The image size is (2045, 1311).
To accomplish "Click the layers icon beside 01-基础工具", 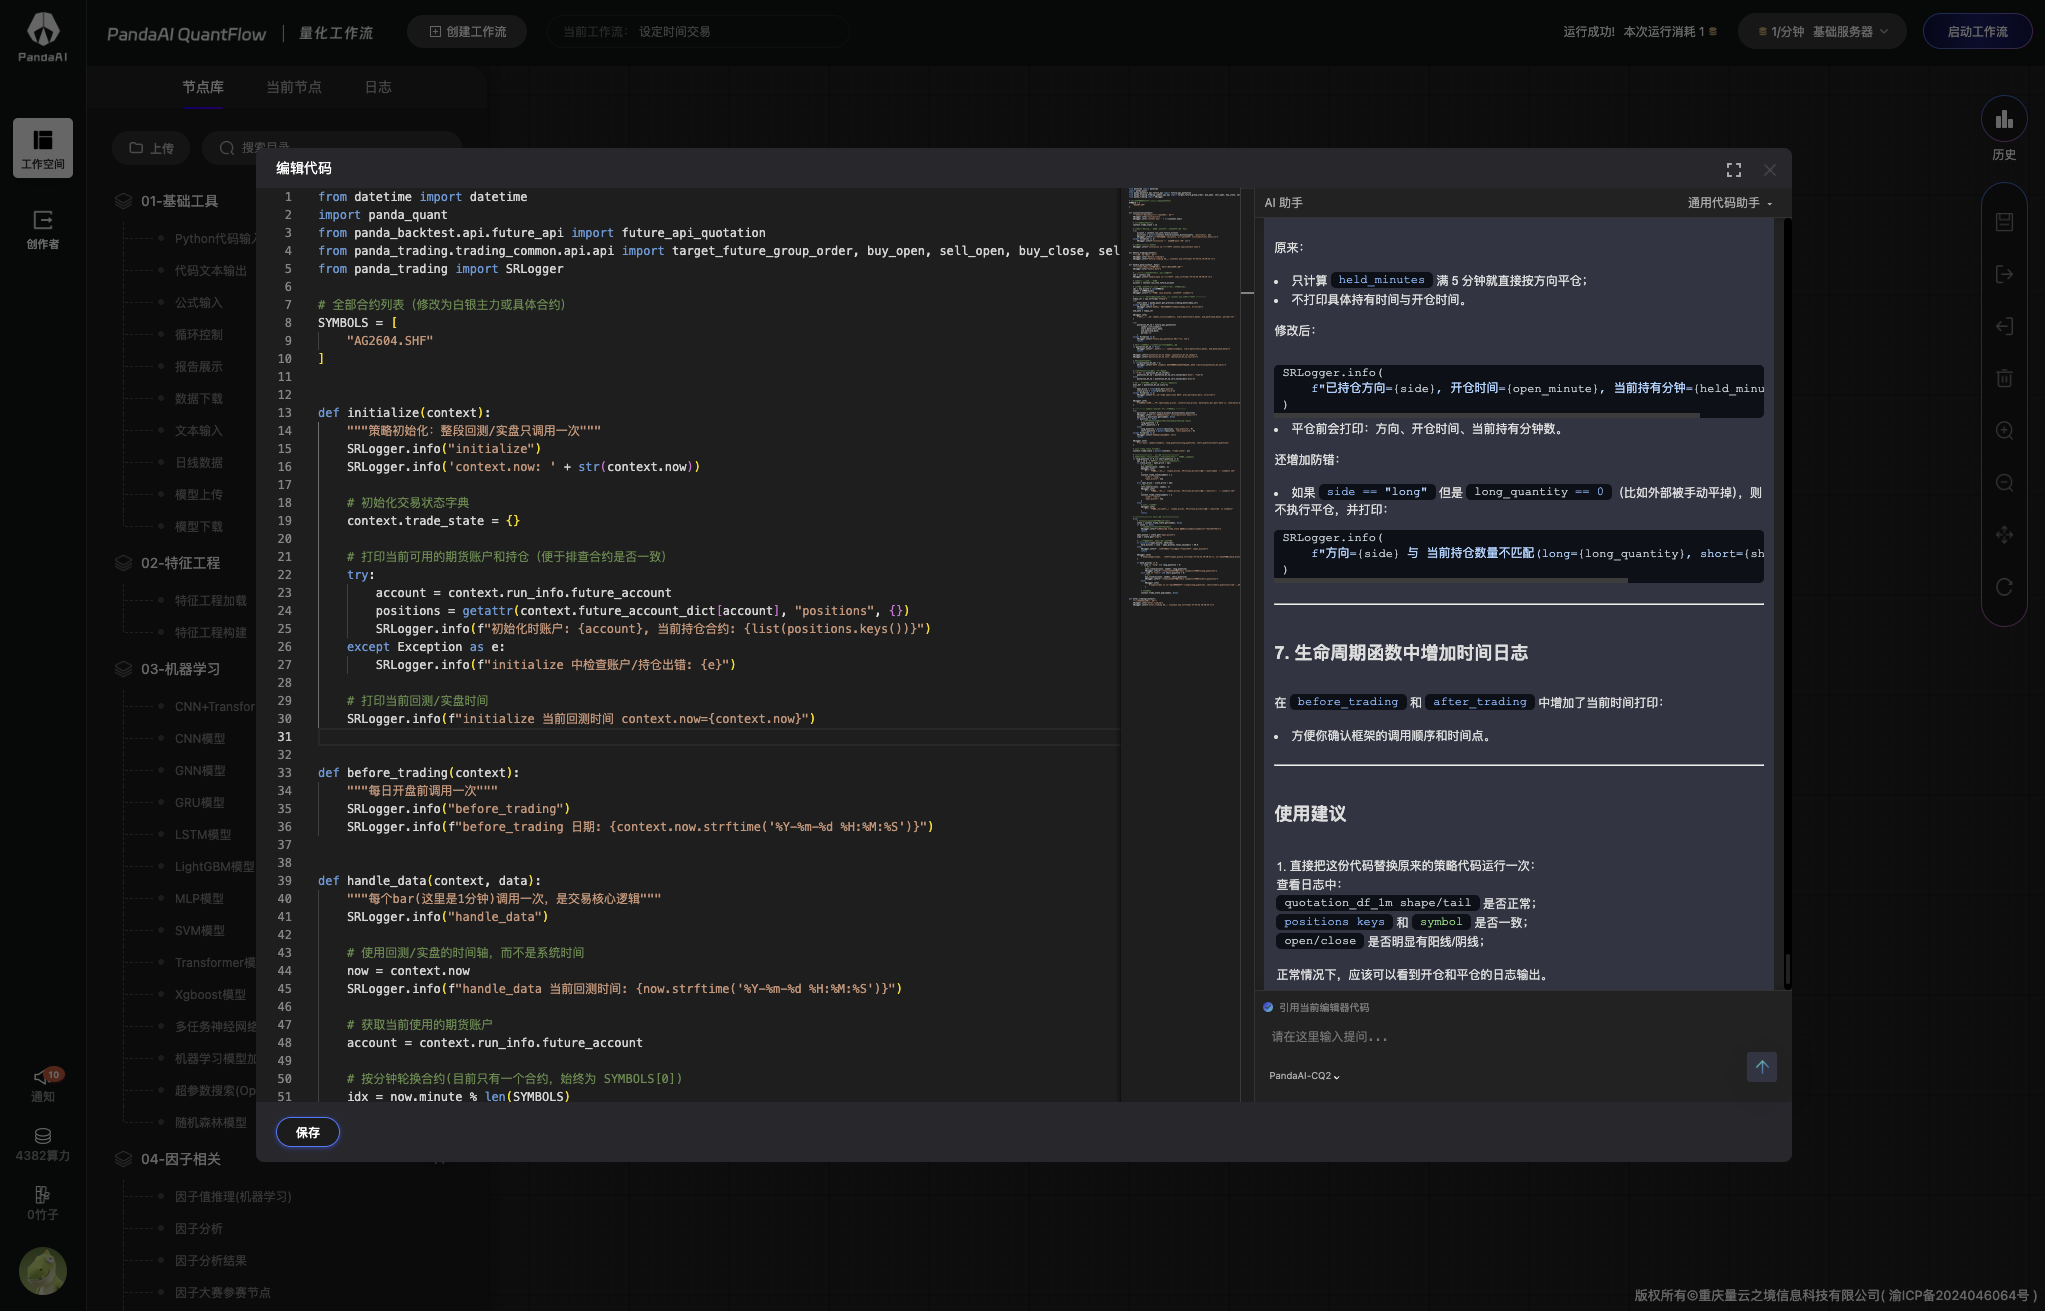I will 123,201.
